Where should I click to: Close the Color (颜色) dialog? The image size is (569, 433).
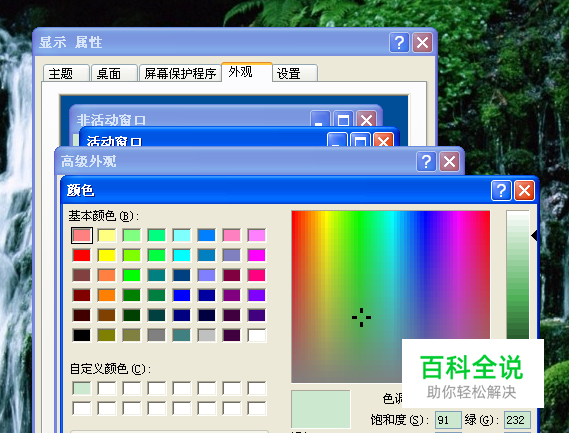524,190
